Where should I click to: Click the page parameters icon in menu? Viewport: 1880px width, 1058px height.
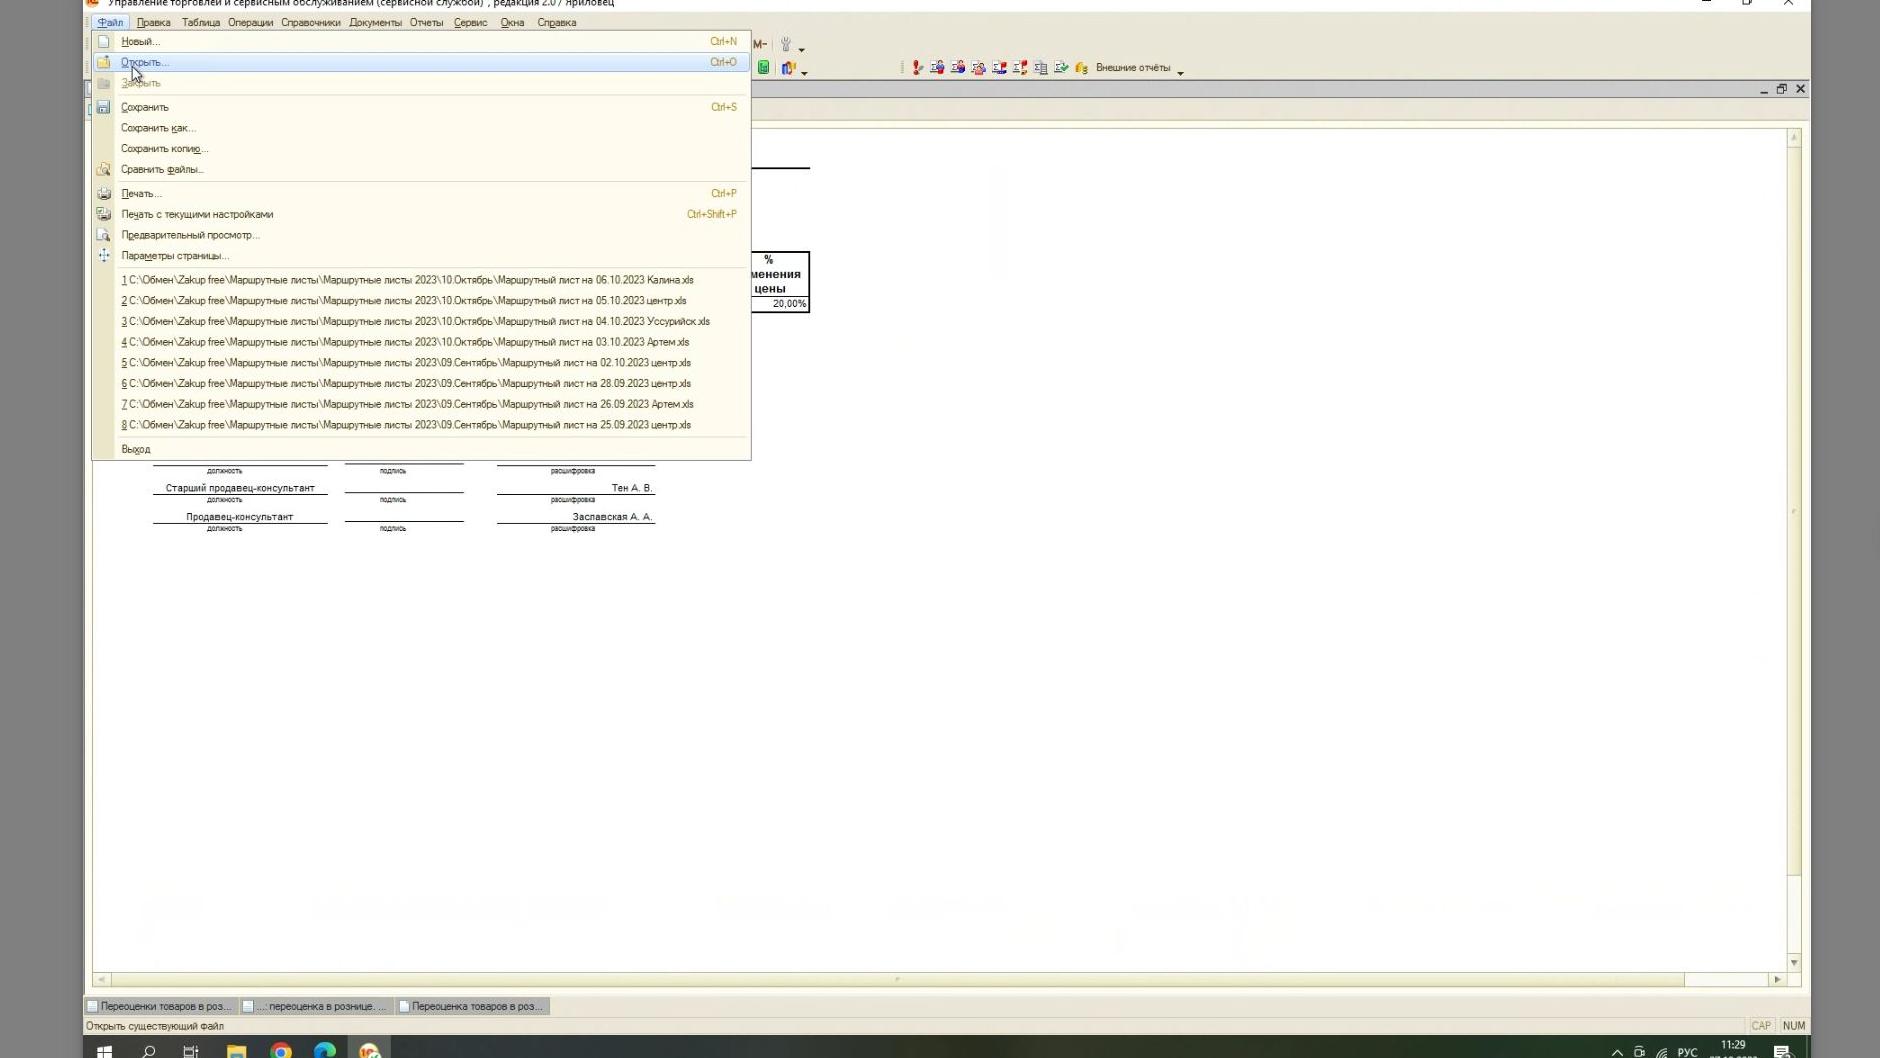(x=103, y=256)
